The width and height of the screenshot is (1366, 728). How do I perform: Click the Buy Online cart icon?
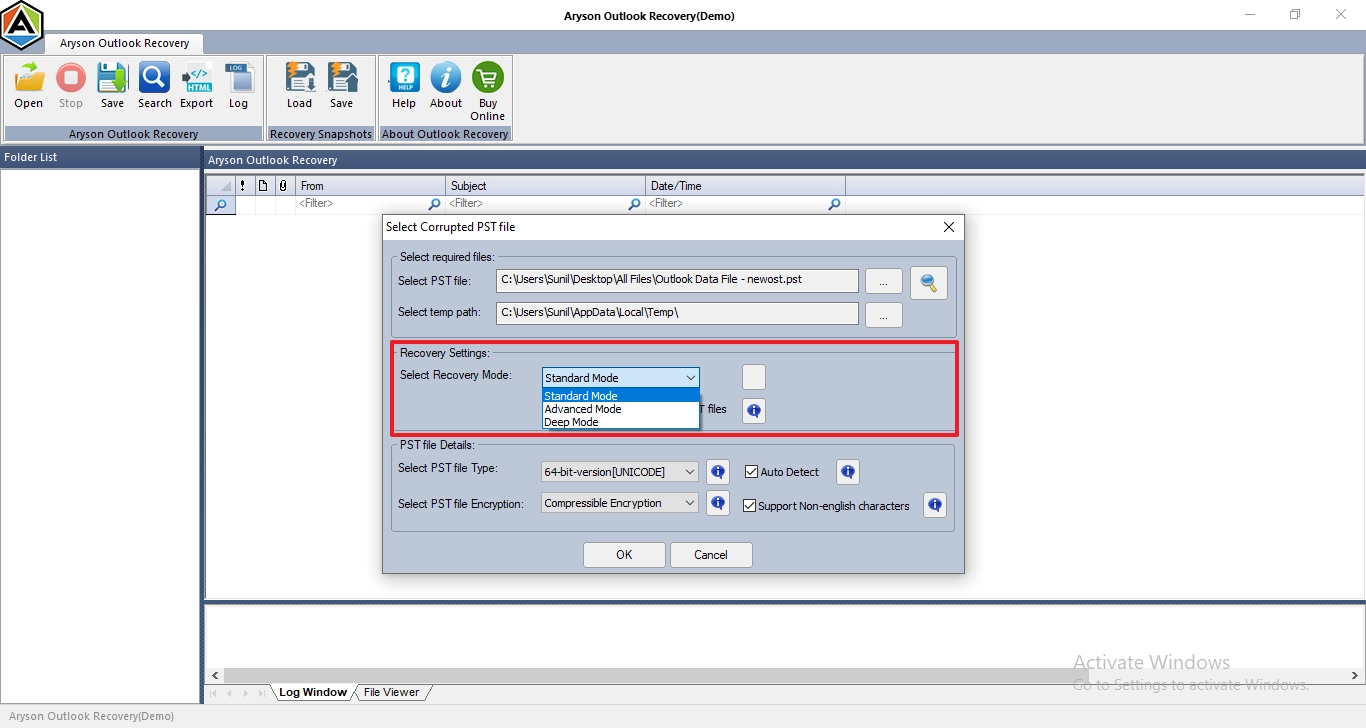click(488, 78)
